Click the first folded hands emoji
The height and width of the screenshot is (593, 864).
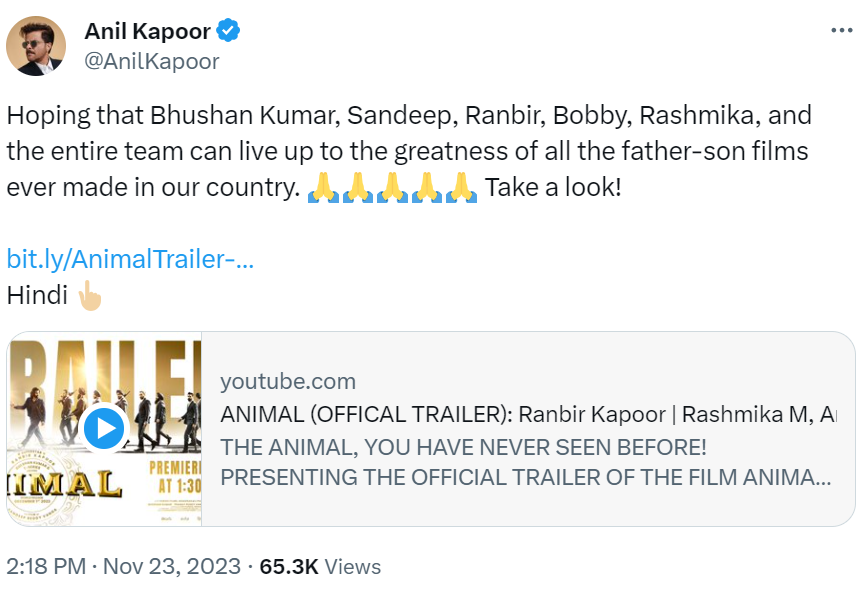[x=322, y=187]
